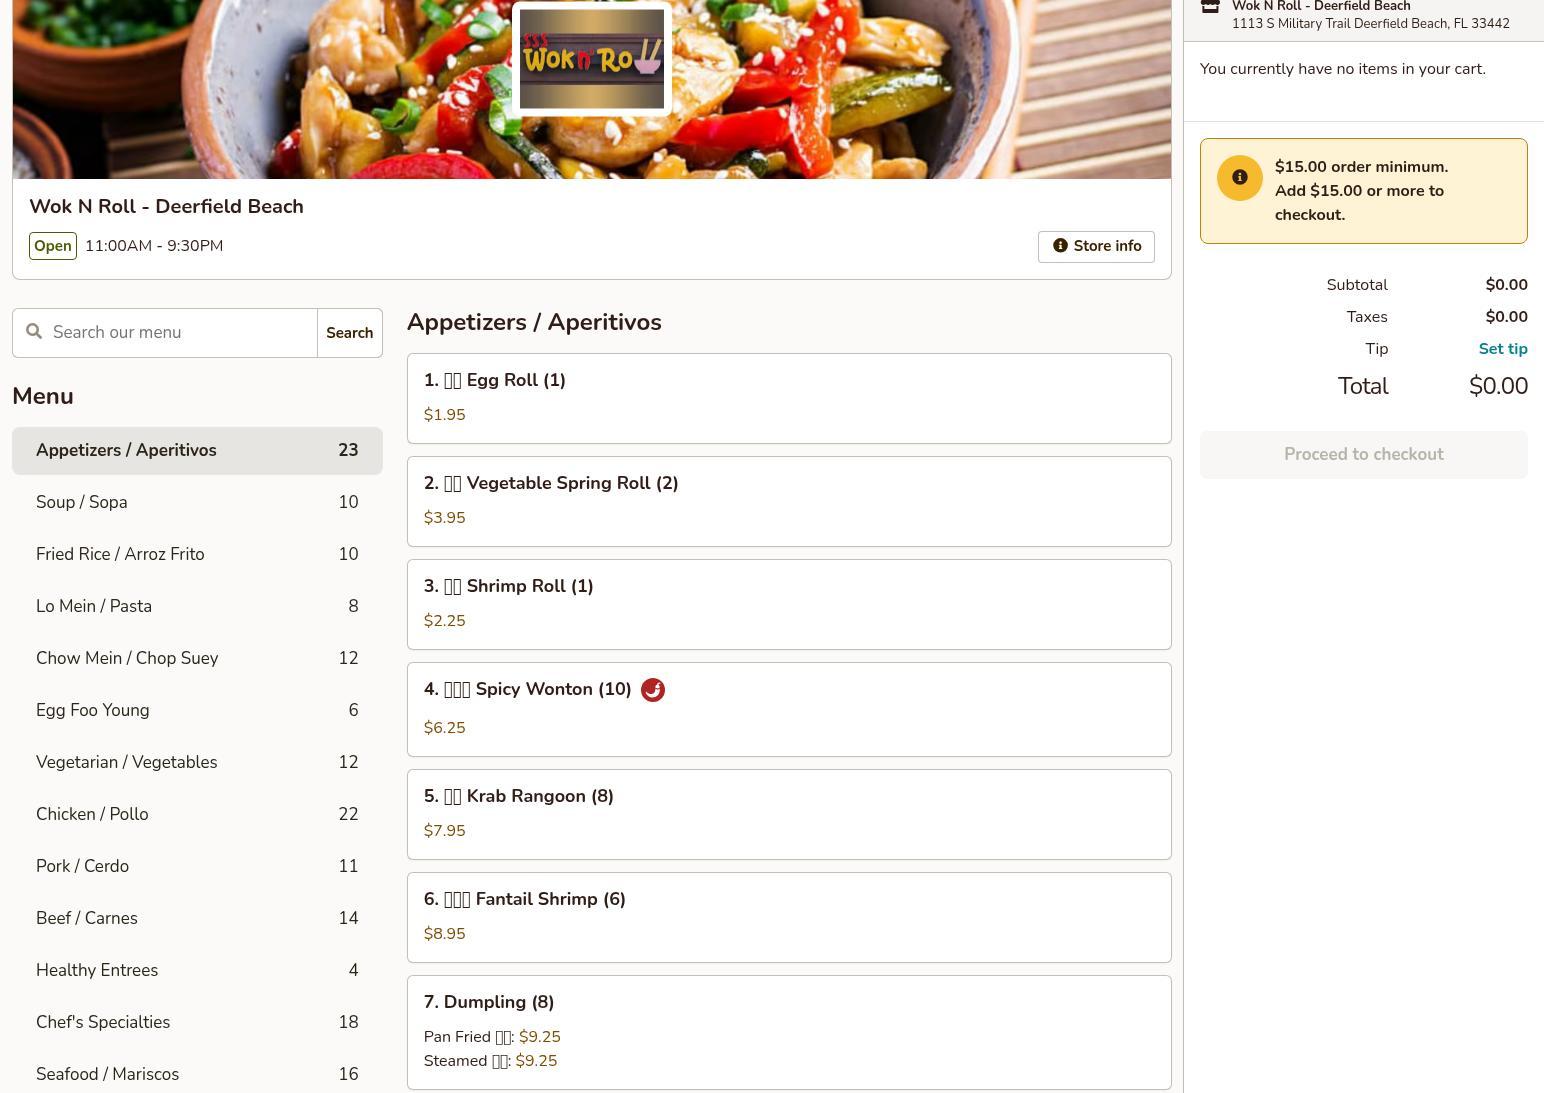Viewport: 1544px width, 1093px height.
Task: Select Fried Rice / Arroz Frito category
Action: click(197, 554)
